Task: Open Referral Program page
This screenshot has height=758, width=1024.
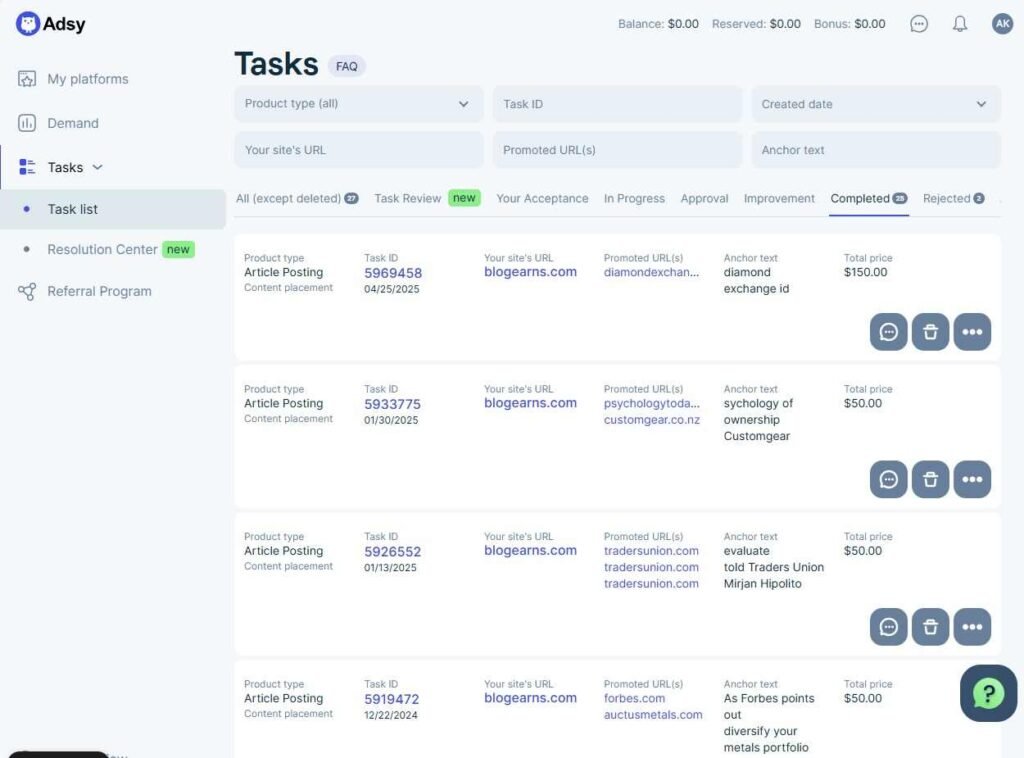Action: click(x=99, y=291)
